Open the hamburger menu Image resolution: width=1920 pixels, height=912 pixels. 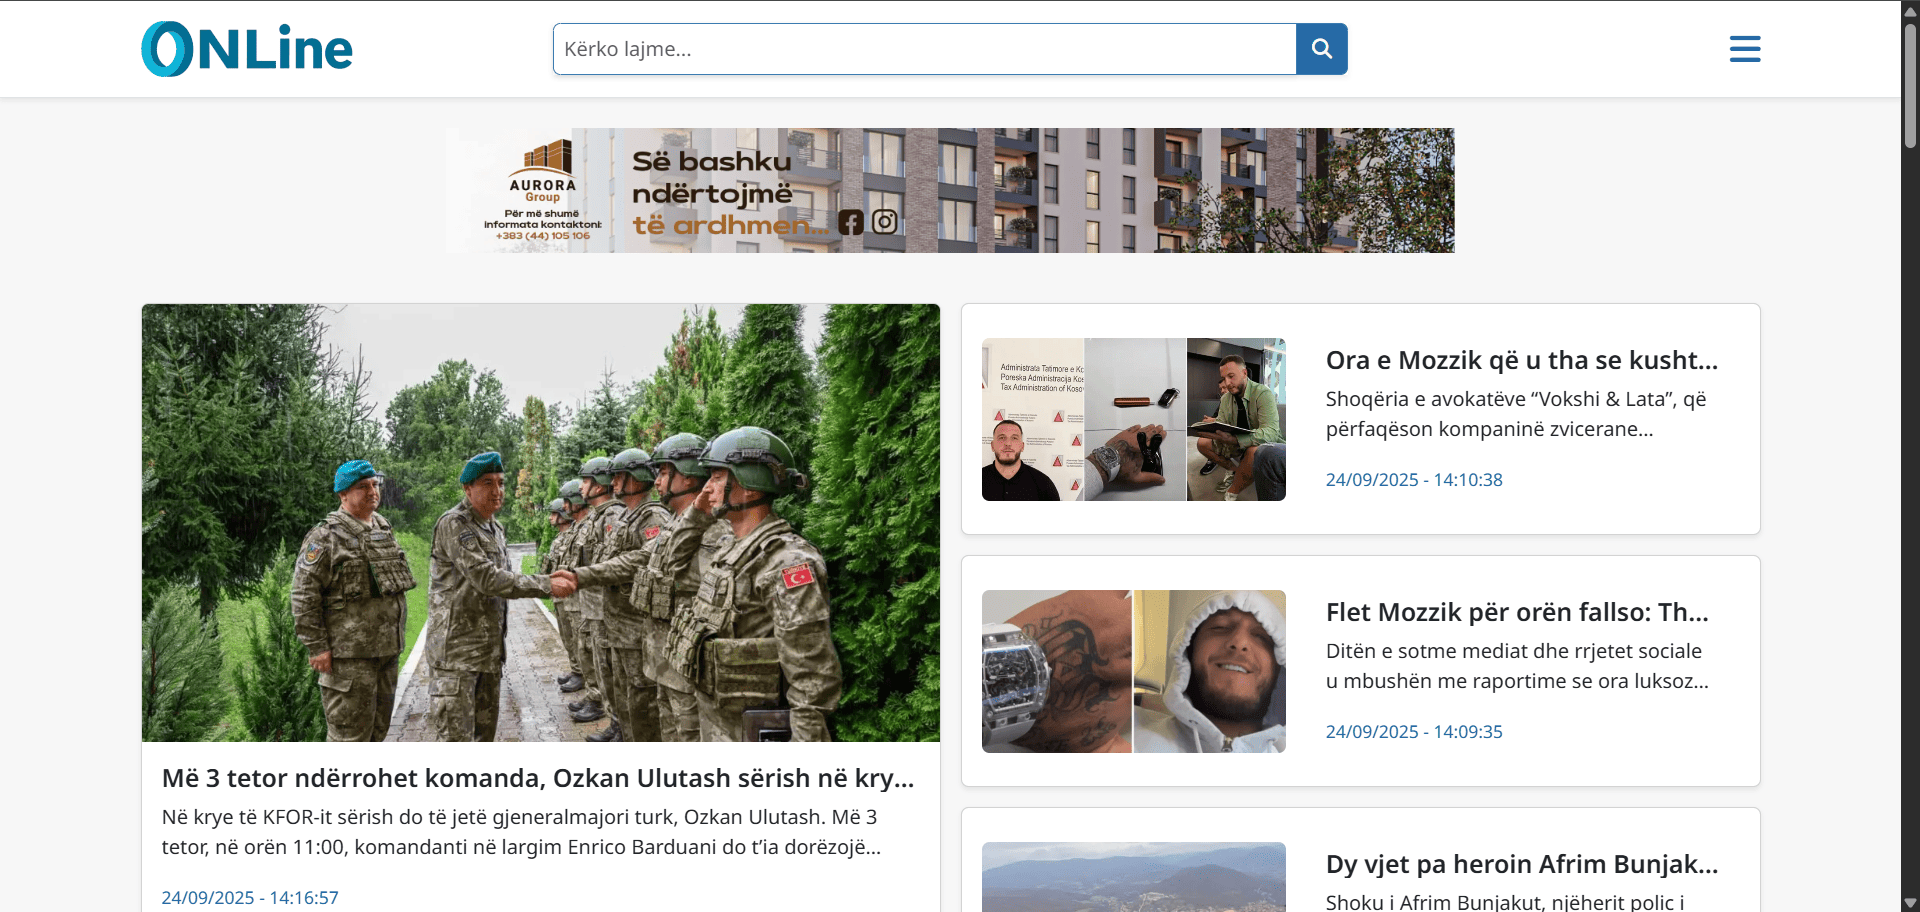coord(1744,49)
